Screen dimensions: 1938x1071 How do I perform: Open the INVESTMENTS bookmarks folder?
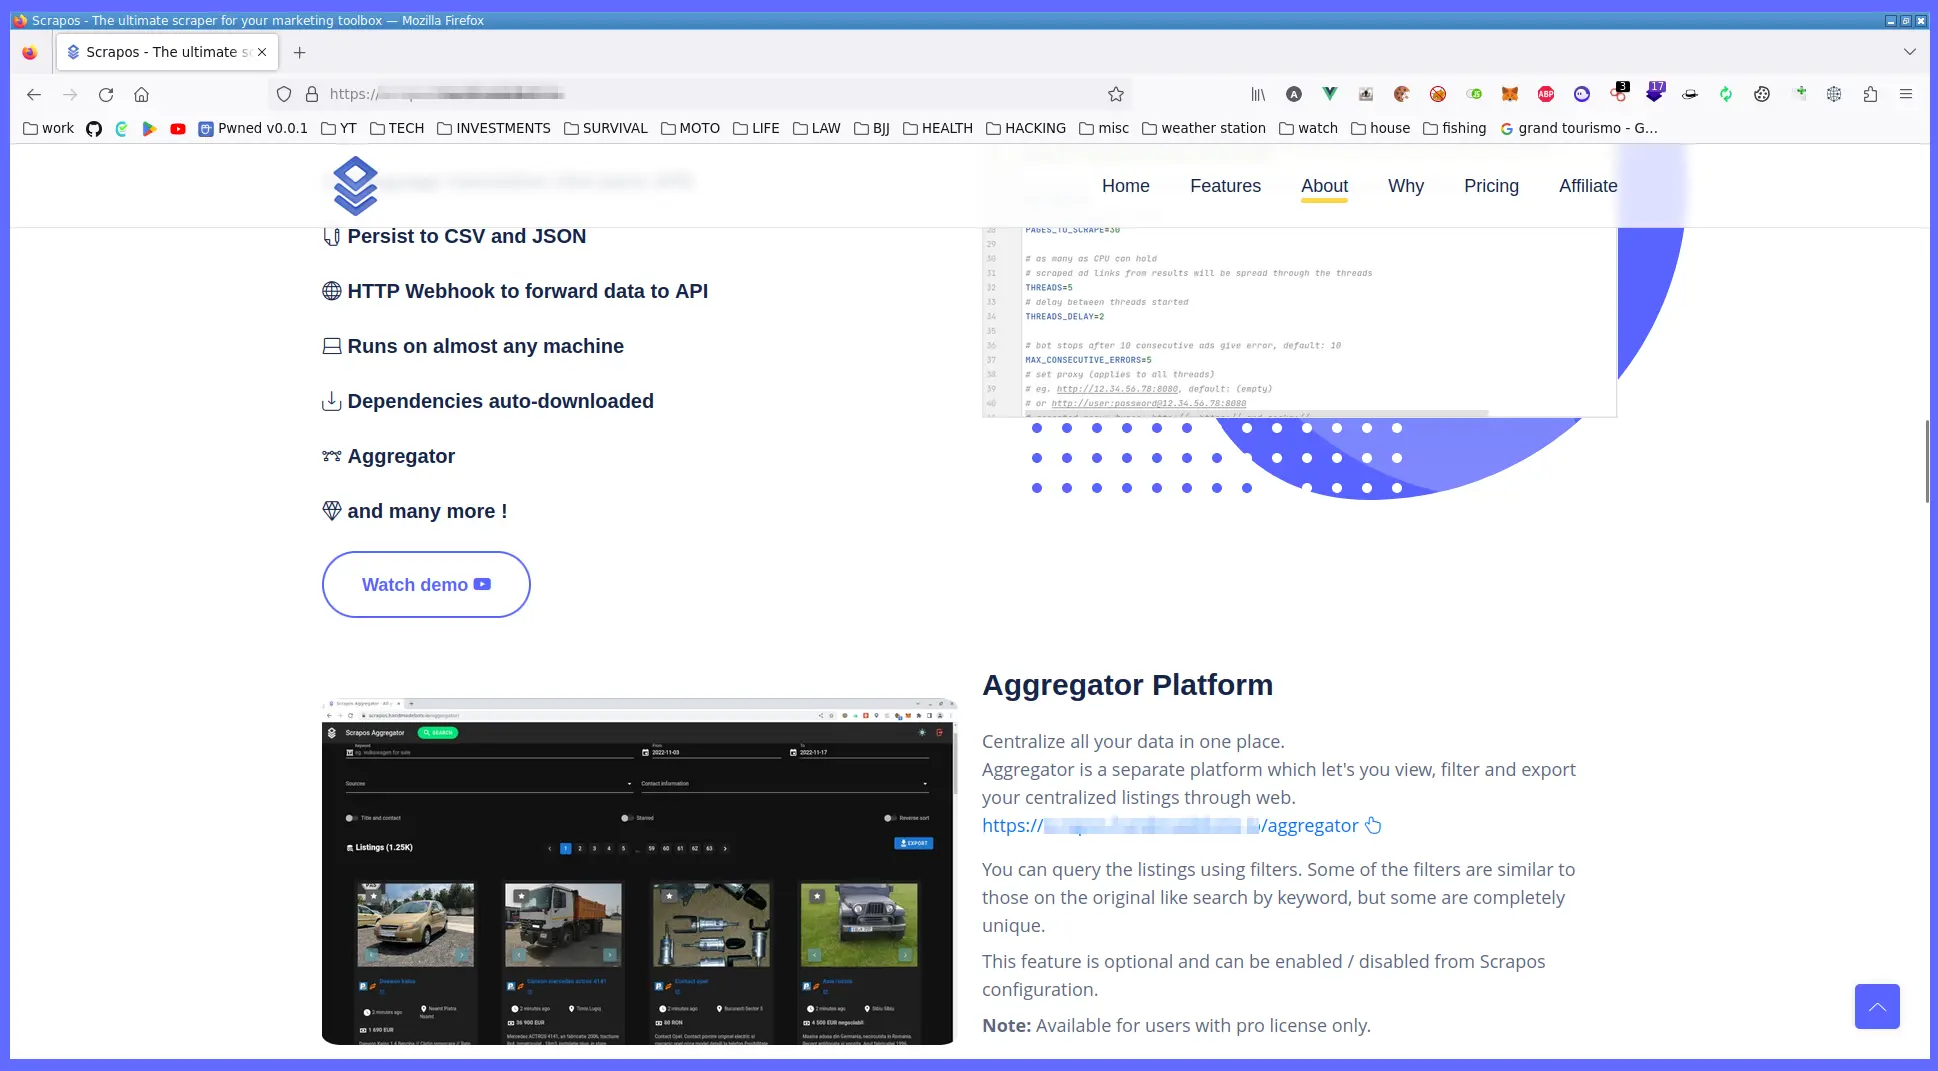point(494,128)
